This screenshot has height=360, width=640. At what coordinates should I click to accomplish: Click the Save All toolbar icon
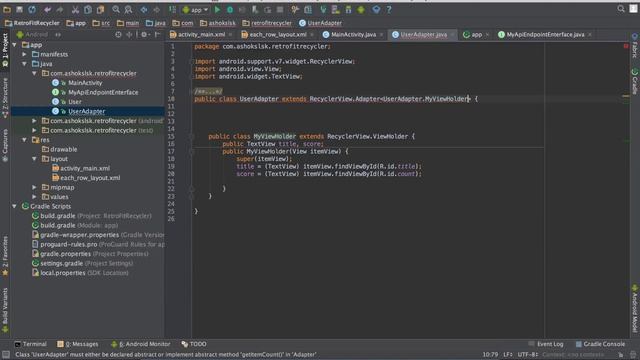(19, 9)
